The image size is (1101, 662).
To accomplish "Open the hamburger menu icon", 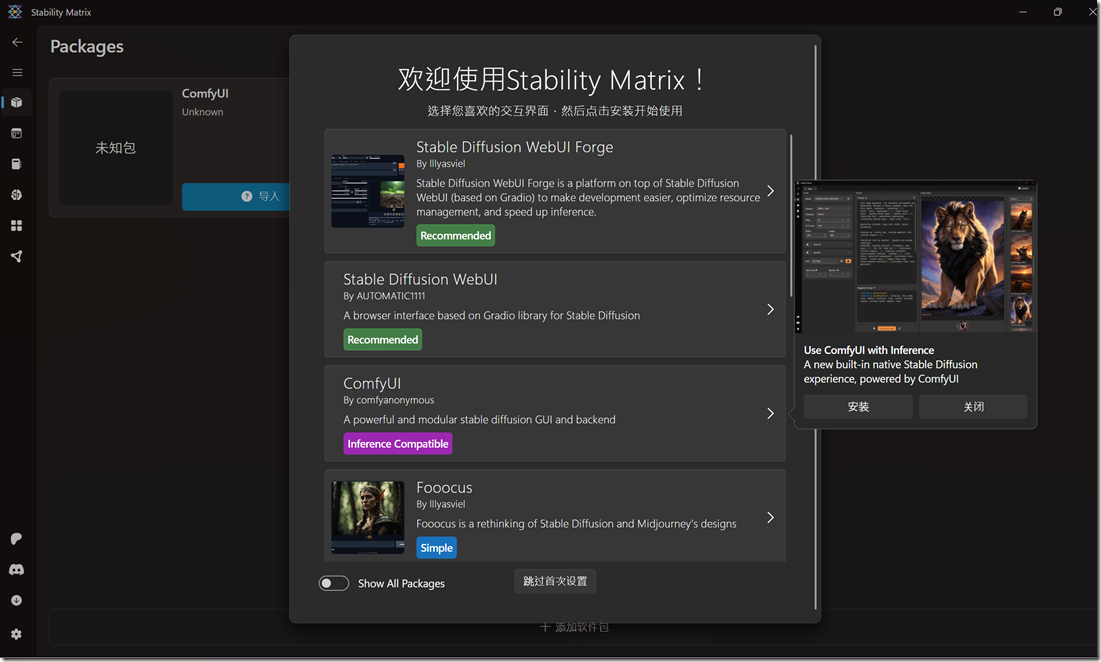I will 17,72.
